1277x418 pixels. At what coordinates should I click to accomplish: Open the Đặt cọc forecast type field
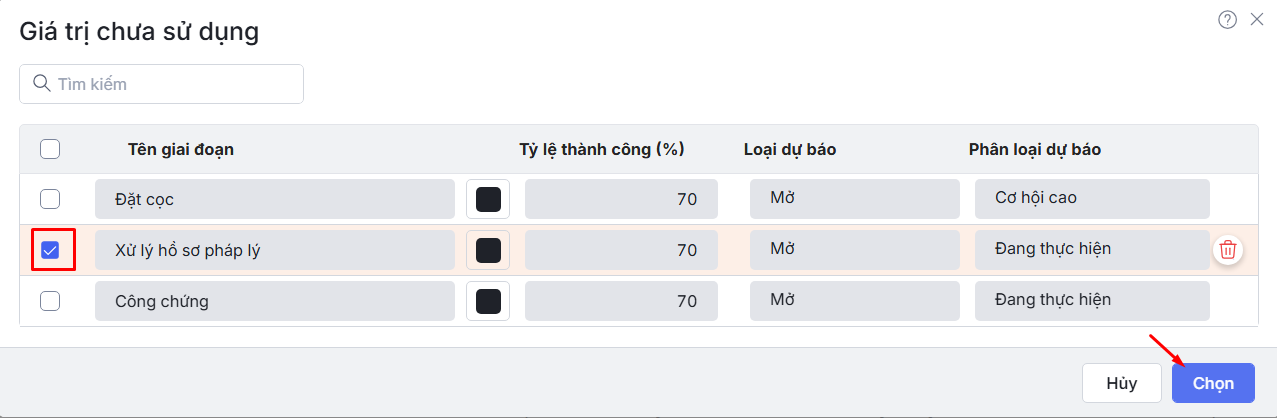click(854, 198)
